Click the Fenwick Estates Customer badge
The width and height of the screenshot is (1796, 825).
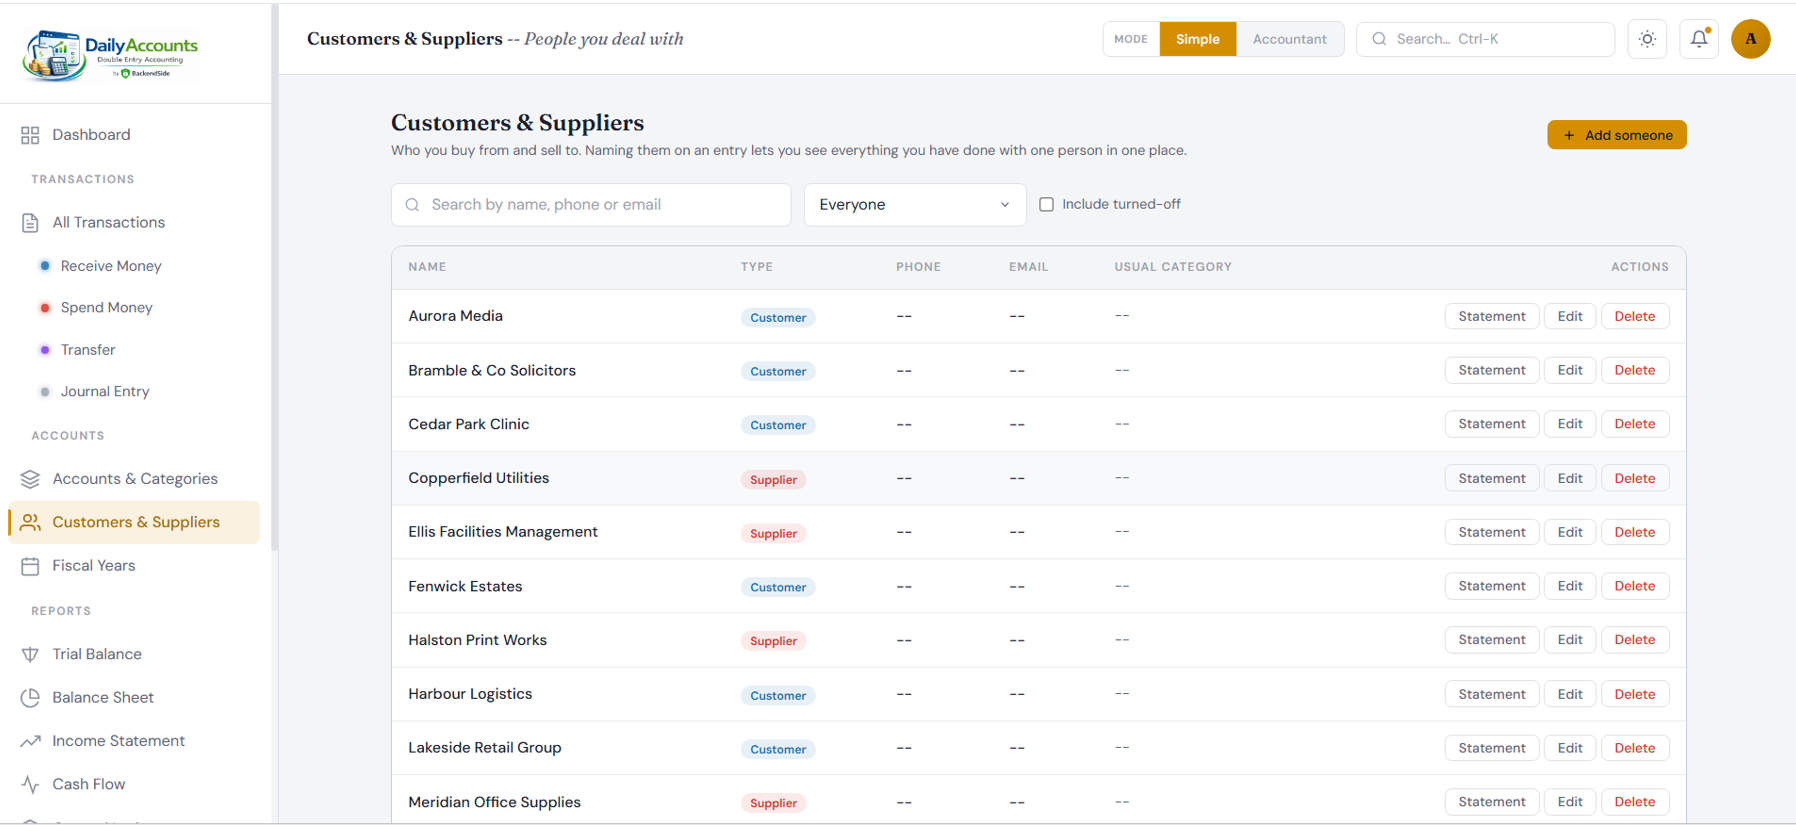tap(778, 587)
